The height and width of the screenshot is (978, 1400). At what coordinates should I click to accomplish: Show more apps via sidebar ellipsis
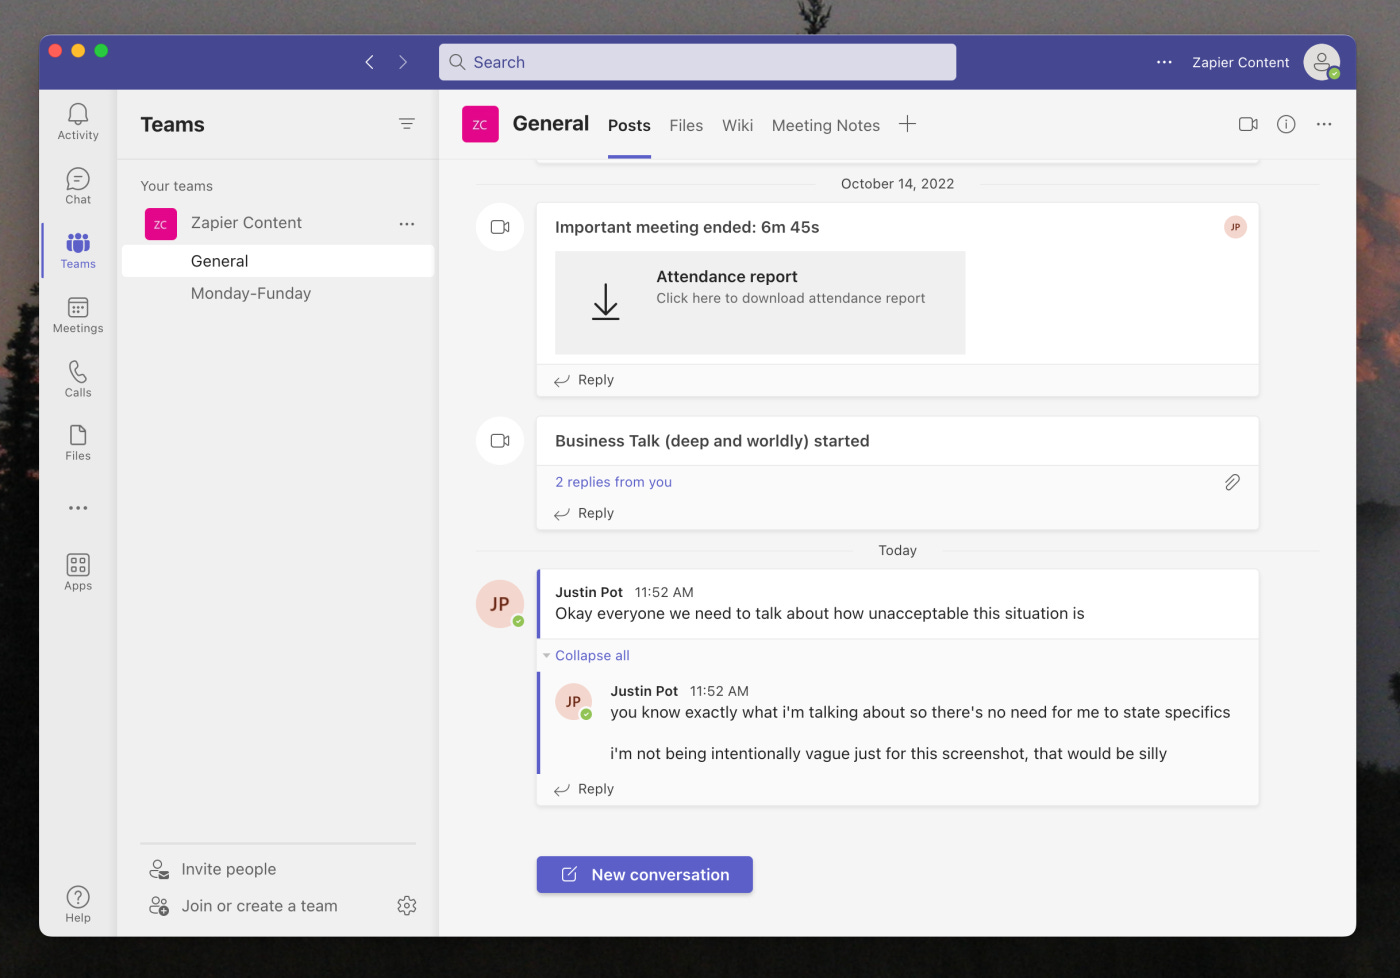(x=78, y=508)
